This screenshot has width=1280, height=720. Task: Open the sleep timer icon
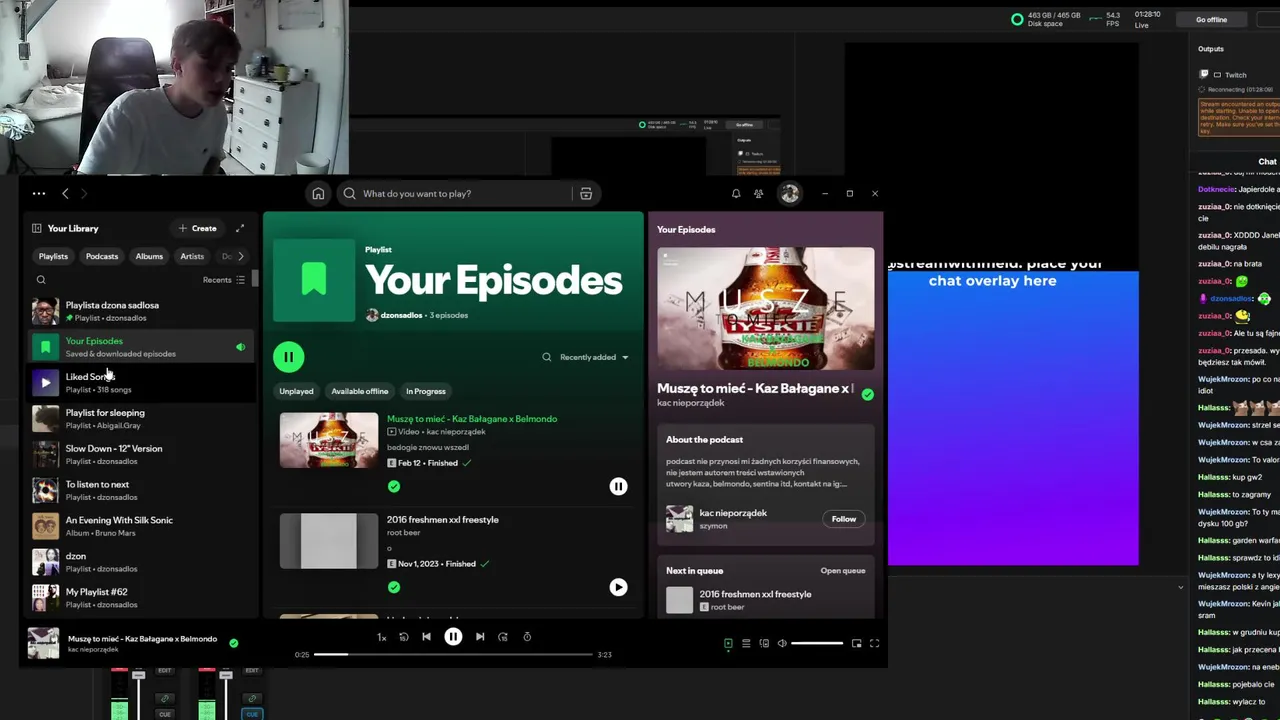pyautogui.click(x=527, y=637)
